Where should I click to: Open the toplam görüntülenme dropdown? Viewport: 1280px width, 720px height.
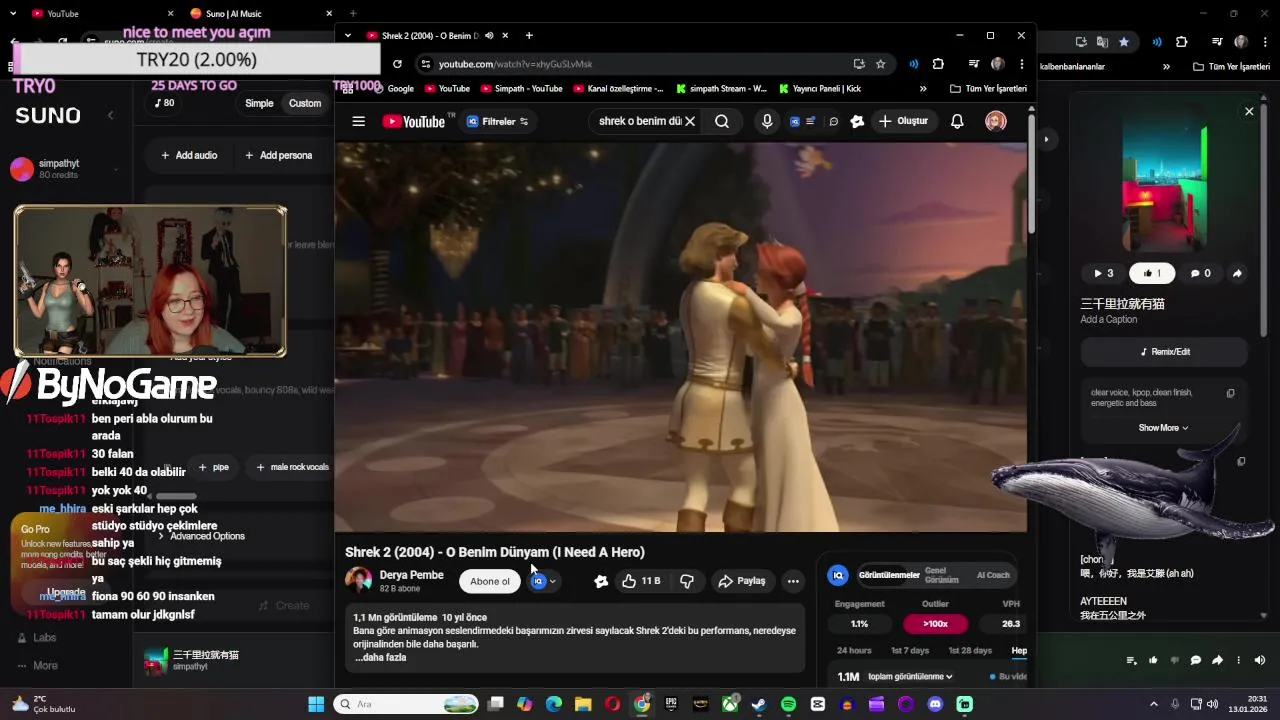coord(910,677)
